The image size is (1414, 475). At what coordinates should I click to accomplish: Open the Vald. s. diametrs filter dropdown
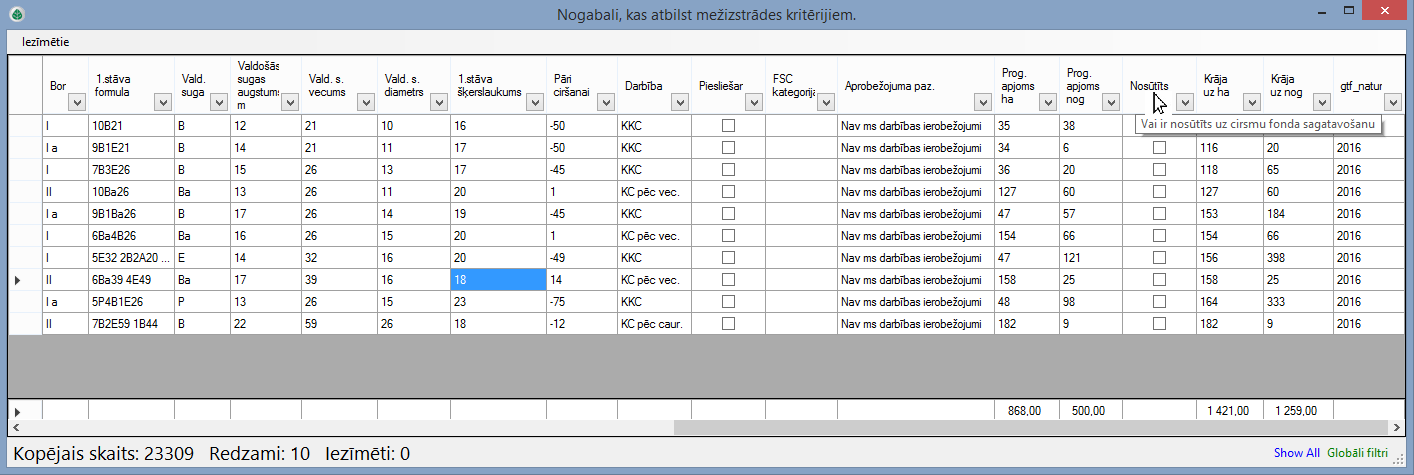click(x=438, y=102)
